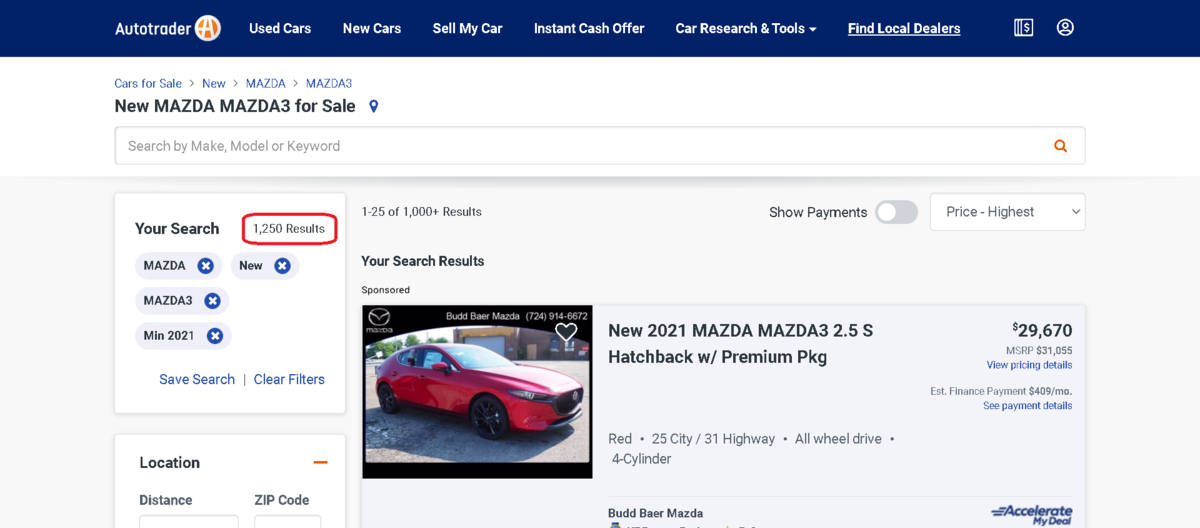This screenshot has width=1200, height=528.
Task: Remove the MAZDA3 filter chip
Action: pos(212,301)
